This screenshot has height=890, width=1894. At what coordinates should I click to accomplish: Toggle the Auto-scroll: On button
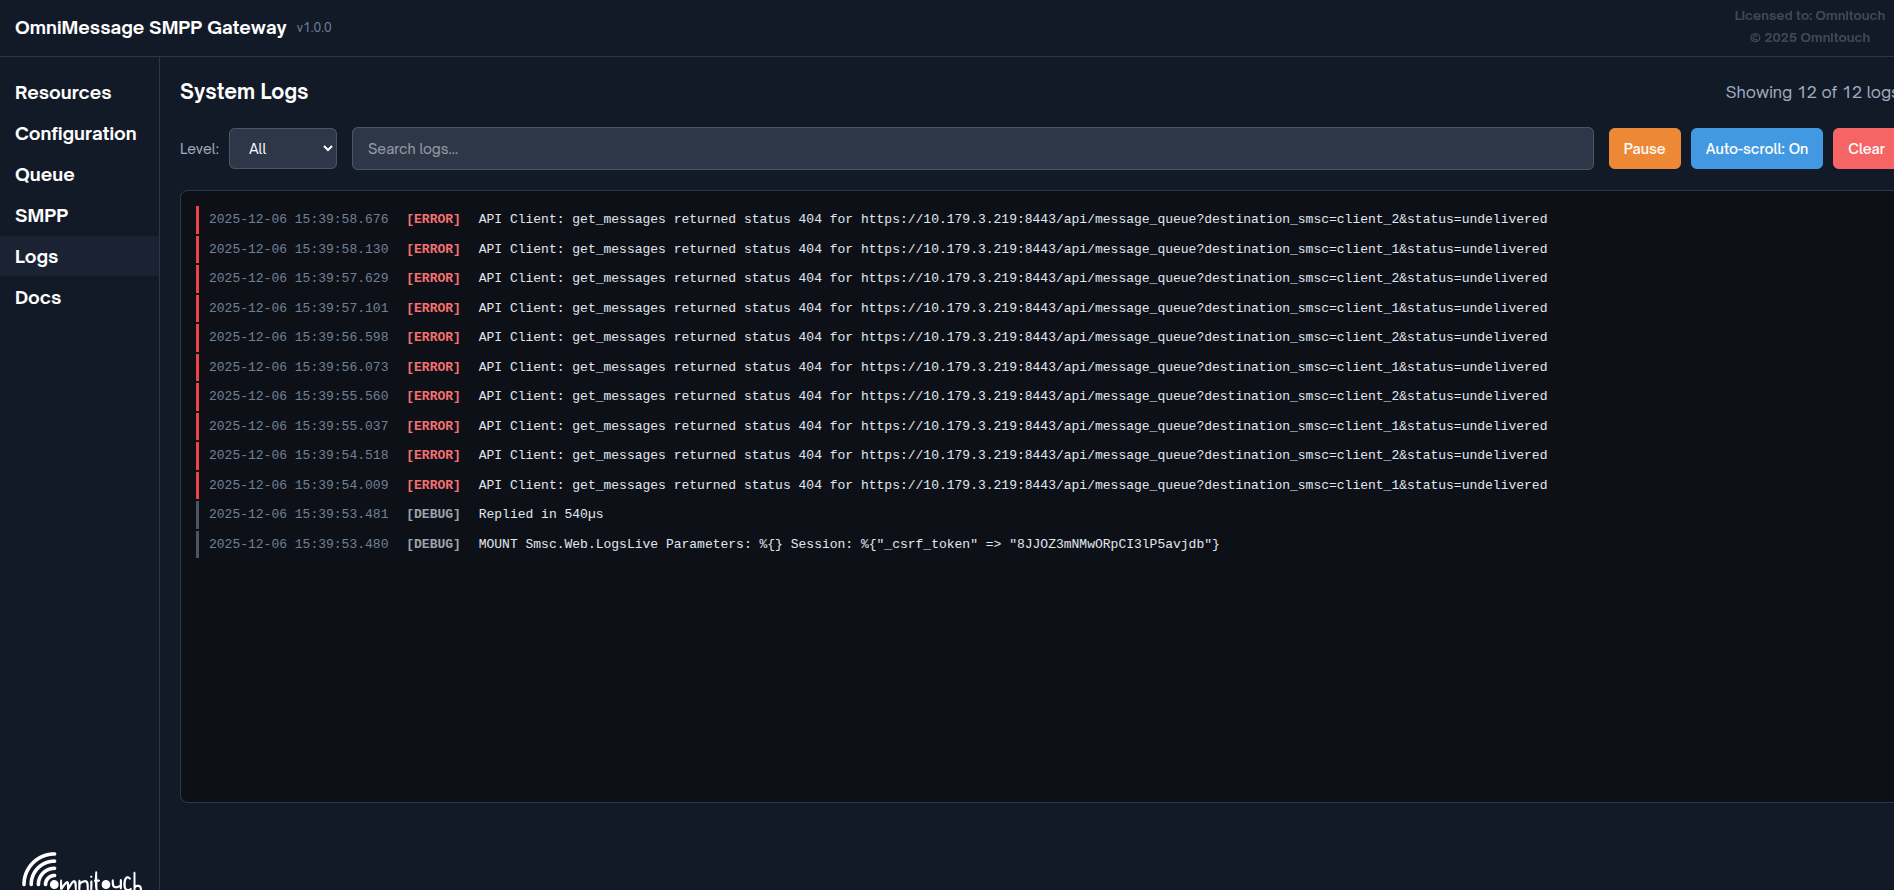pyautogui.click(x=1756, y=149)
